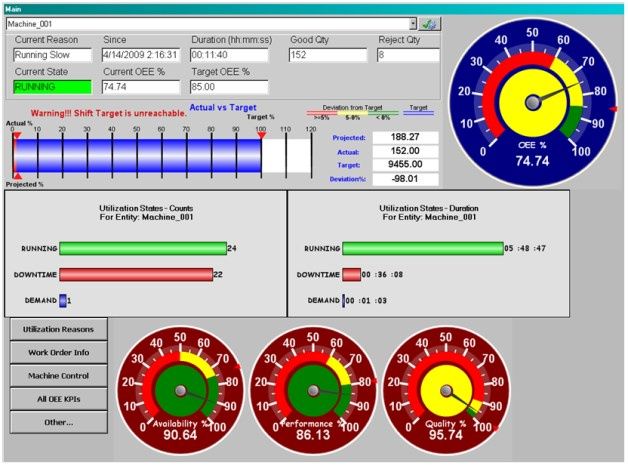Click the DOWNTIME duration value 00:36:08
This screenshot has height=466, width=628.
(382, 275)
